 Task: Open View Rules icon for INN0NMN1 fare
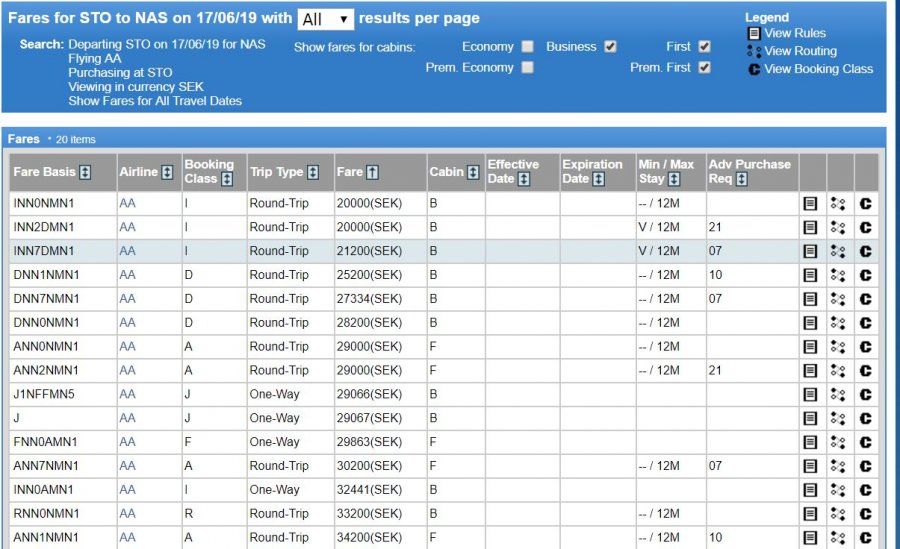pos(811,203)
